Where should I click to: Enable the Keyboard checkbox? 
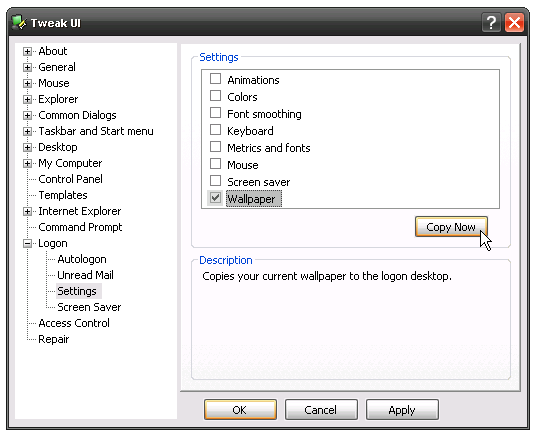[215, 130]
